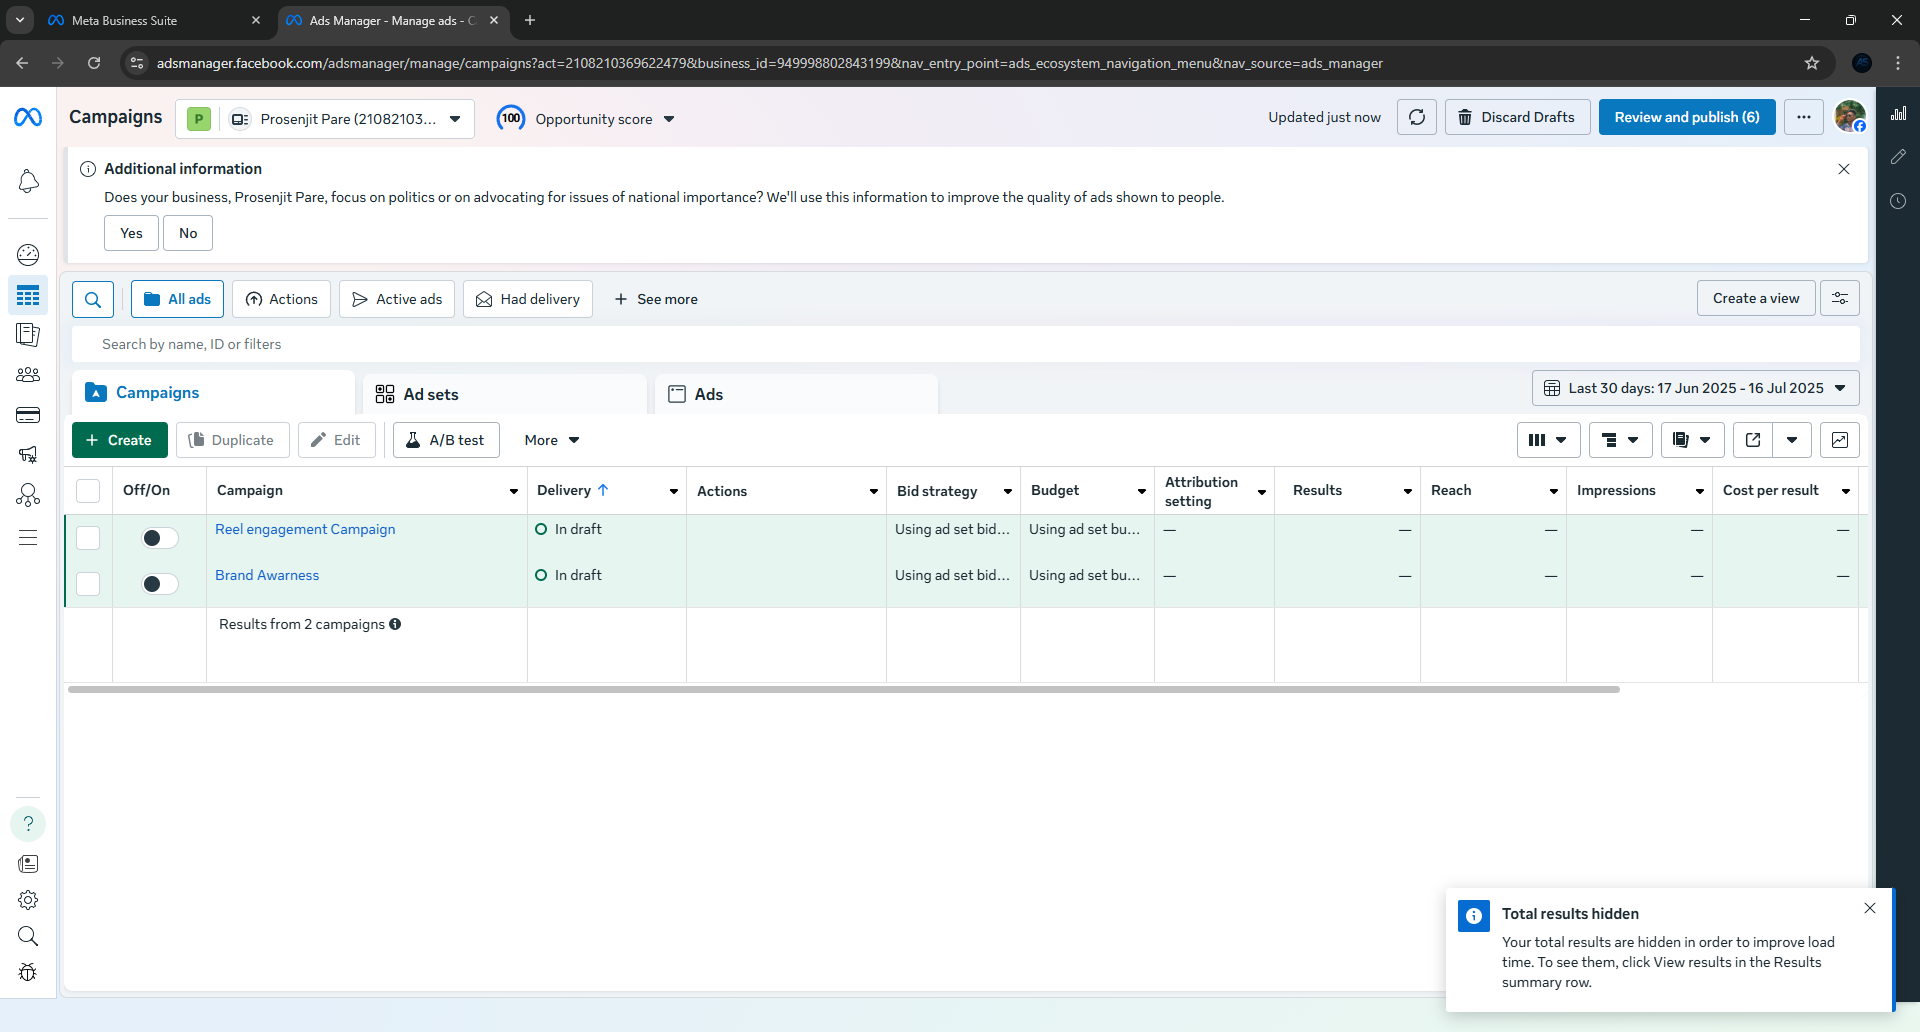Screen dimensions: 1920x1032
Task: Select the All ads view
Action: pos(177,299)
